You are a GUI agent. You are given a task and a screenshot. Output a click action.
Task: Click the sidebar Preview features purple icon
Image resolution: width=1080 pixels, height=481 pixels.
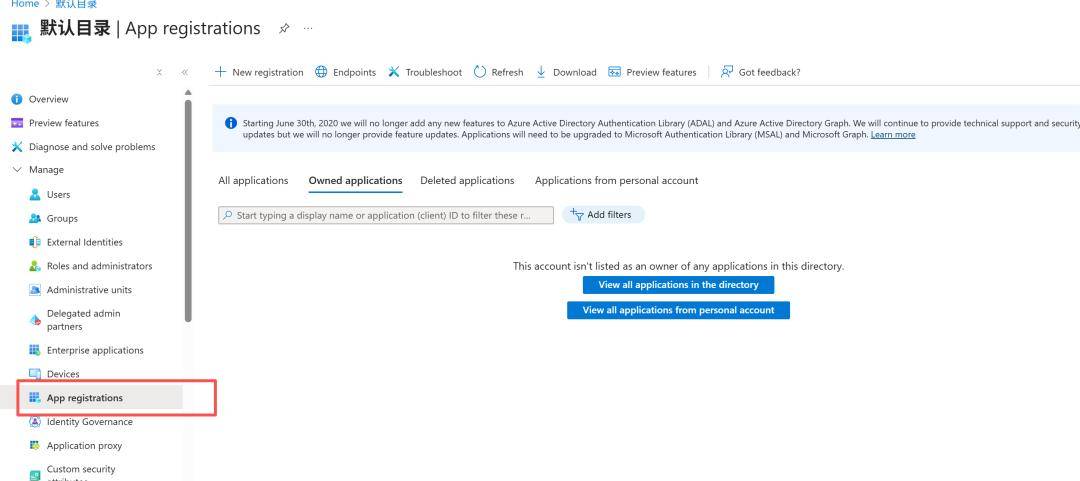click(x=17, y=123)
